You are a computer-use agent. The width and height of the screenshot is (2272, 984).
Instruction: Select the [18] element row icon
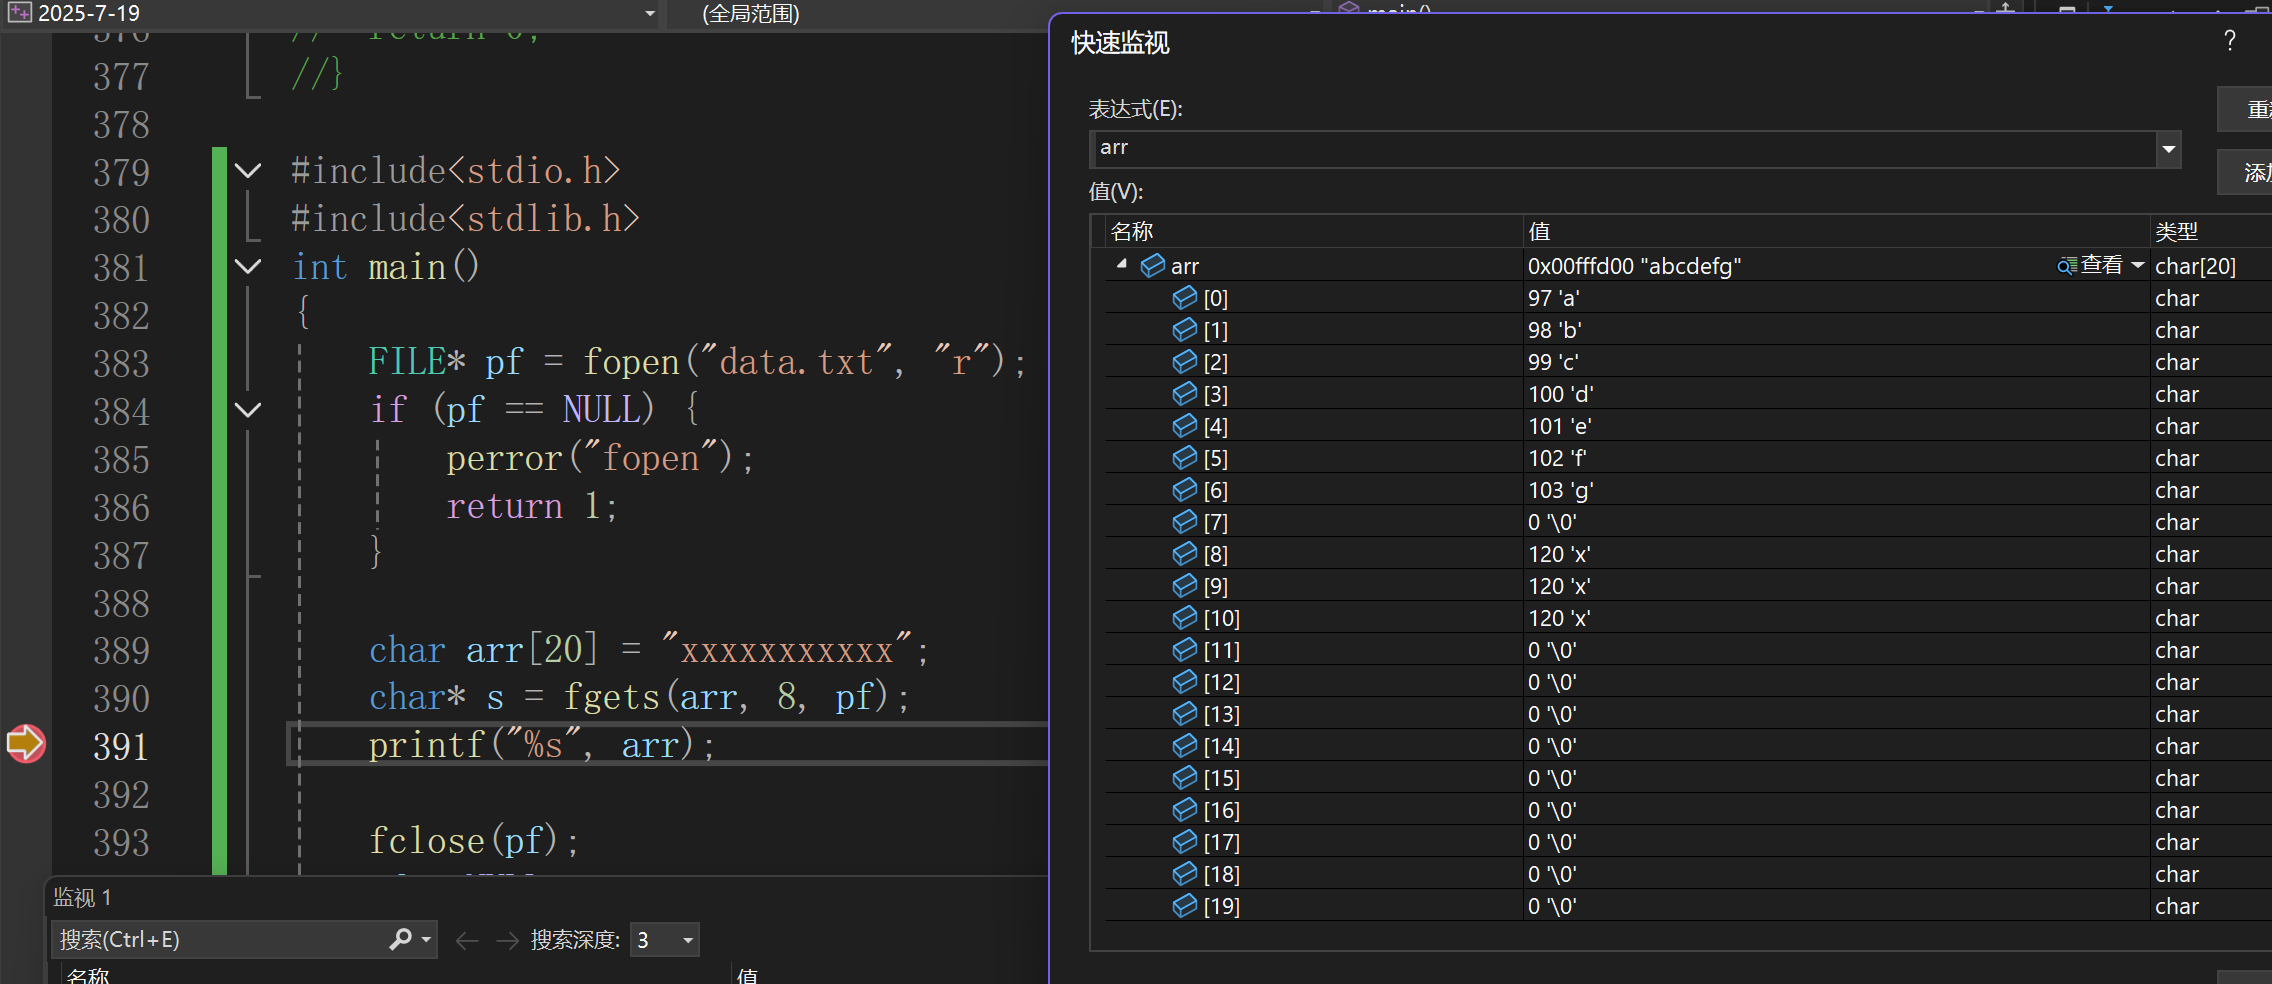[x=1185, y=873]
